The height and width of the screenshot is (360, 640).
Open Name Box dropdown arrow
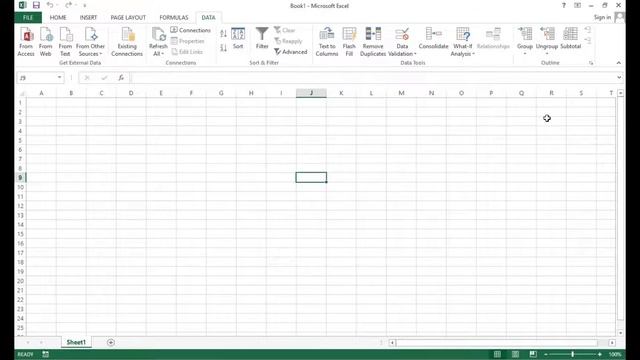coord(60,78)
